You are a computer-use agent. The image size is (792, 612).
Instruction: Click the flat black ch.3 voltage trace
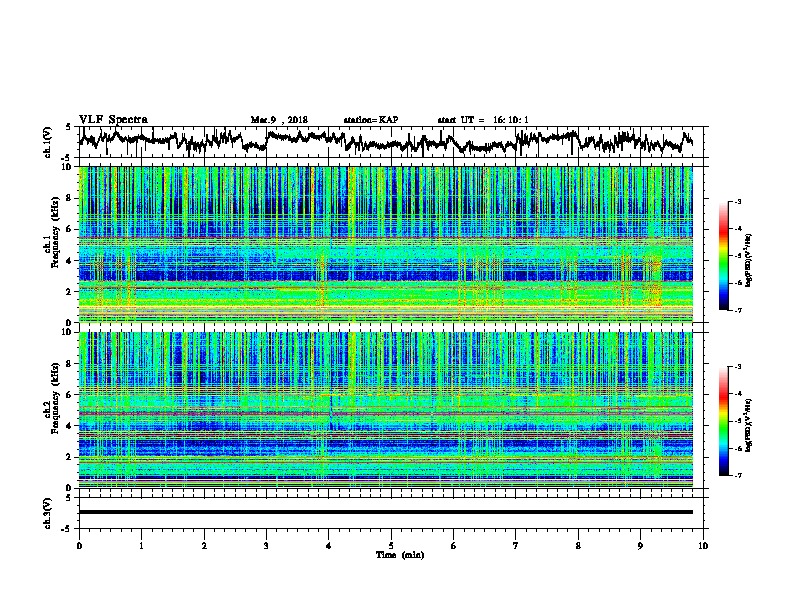[386, 512]
